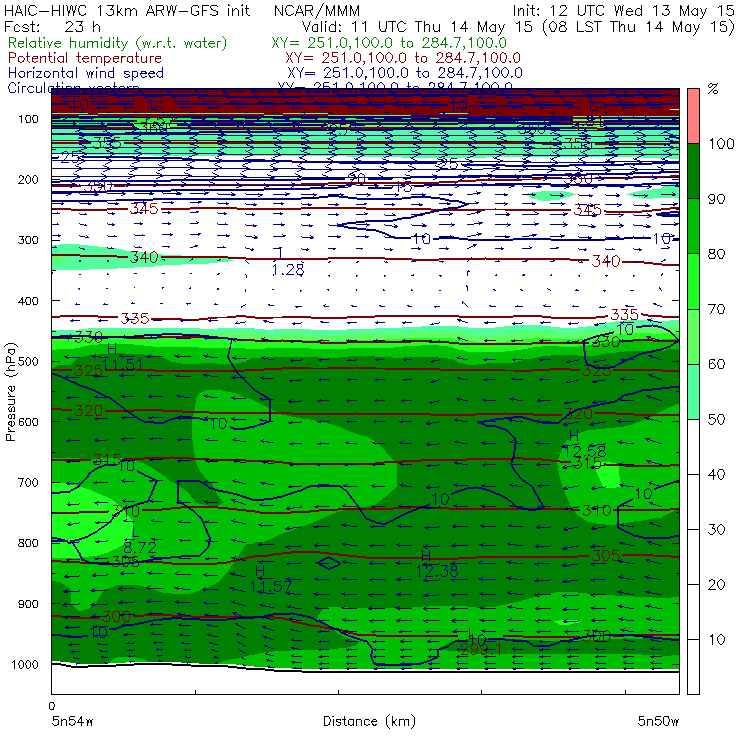This screenshot has height=740, width=740.
Task: Click the "11.57" wind maximum value
Action: [x=271, y=587]
